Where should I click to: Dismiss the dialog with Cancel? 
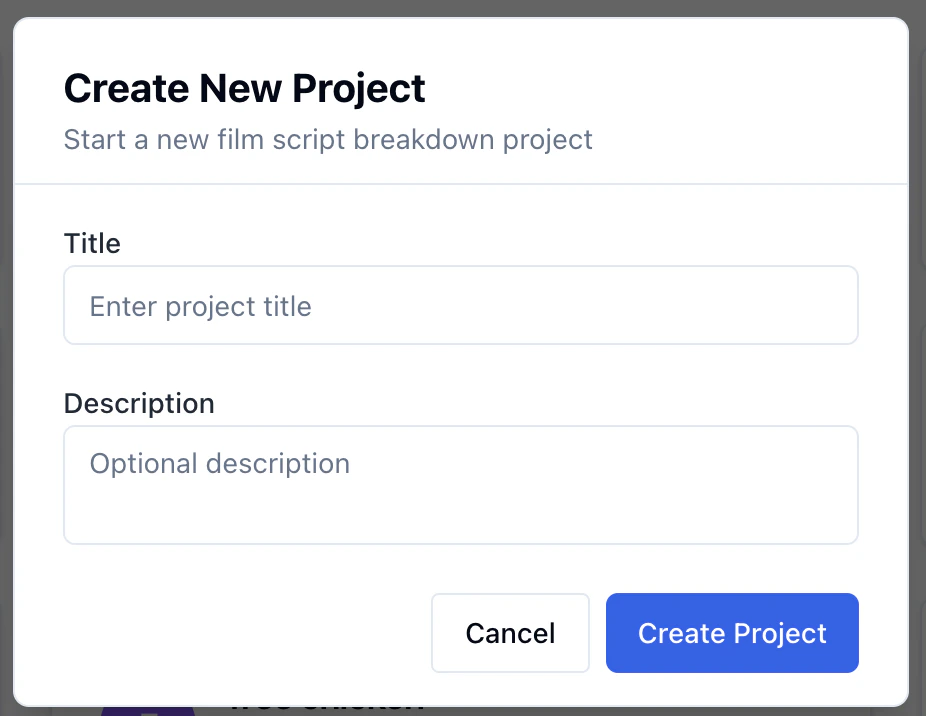510,633
